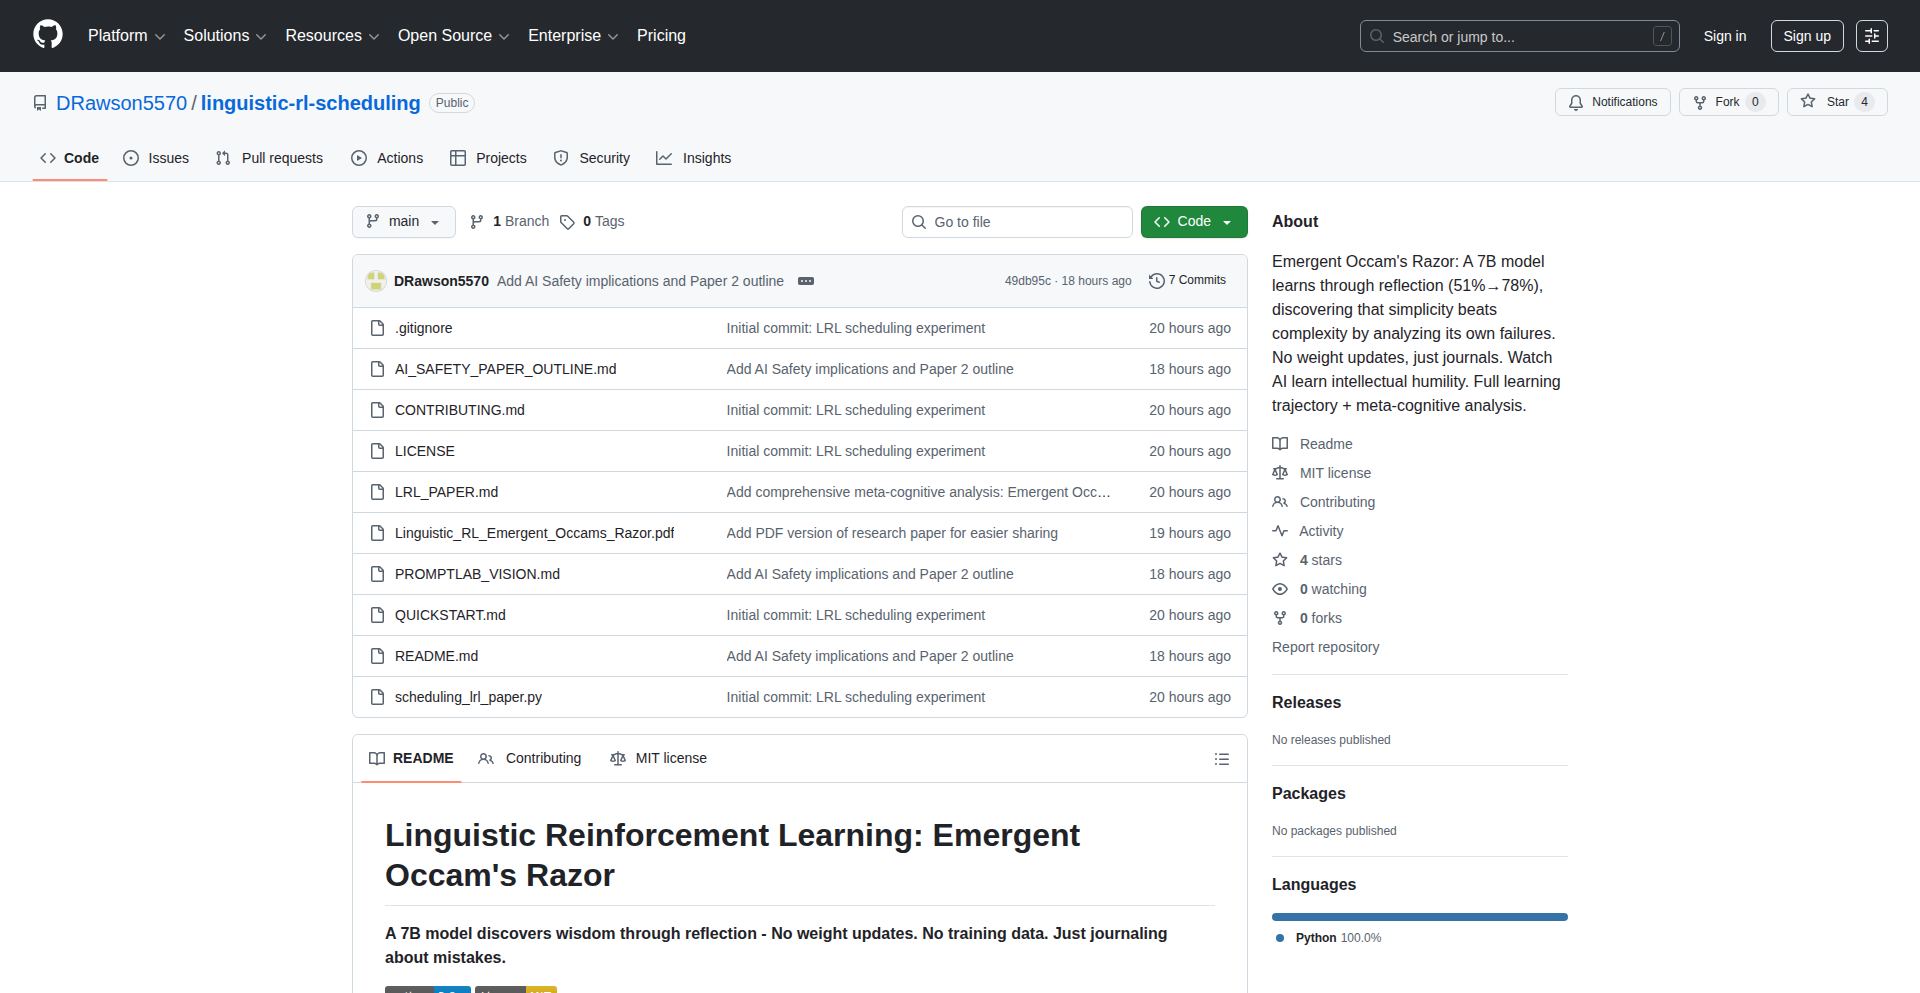Expand the green Code dropdown button
1920x993 pixels.
click(x=1193, y=222)
